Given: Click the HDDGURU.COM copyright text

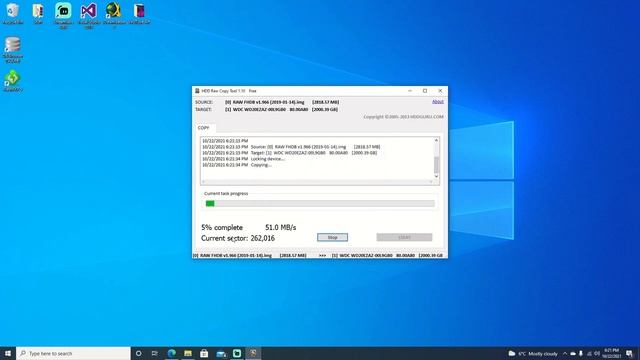Looking at the screenshot, I should (403, 117).
